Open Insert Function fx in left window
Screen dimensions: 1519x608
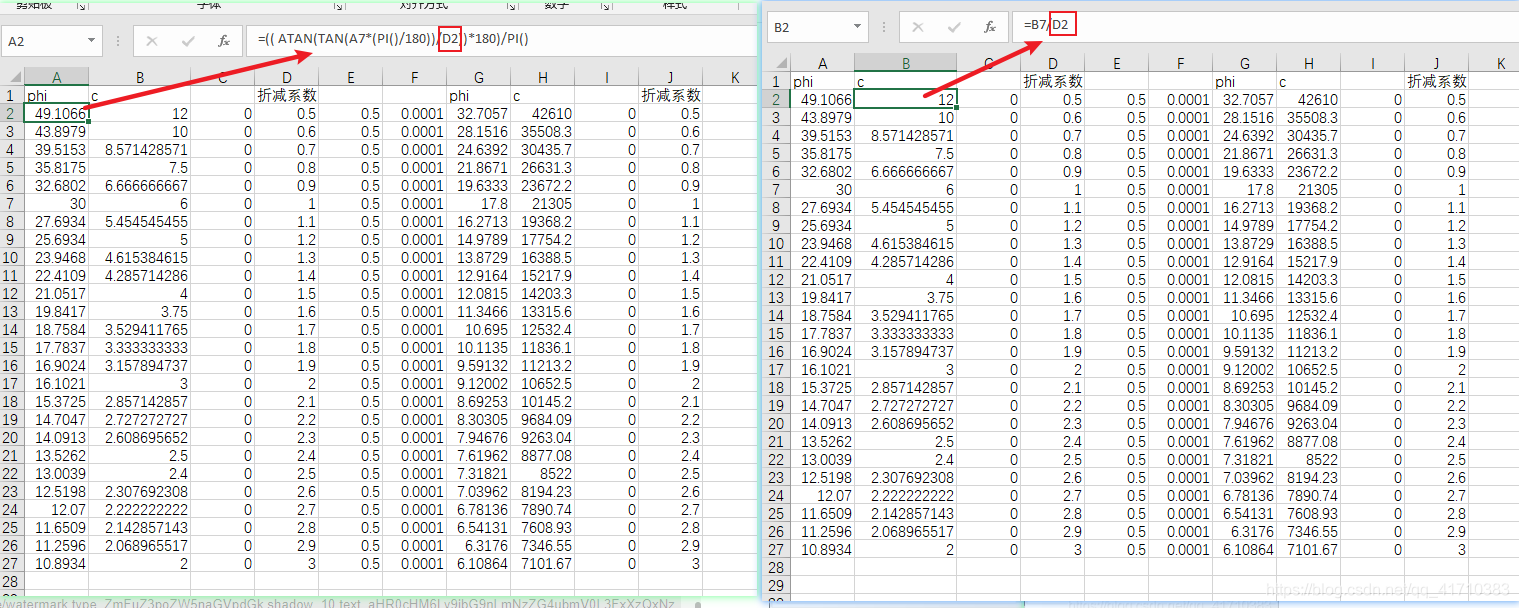pyautogui.click(x=224, y=41)
